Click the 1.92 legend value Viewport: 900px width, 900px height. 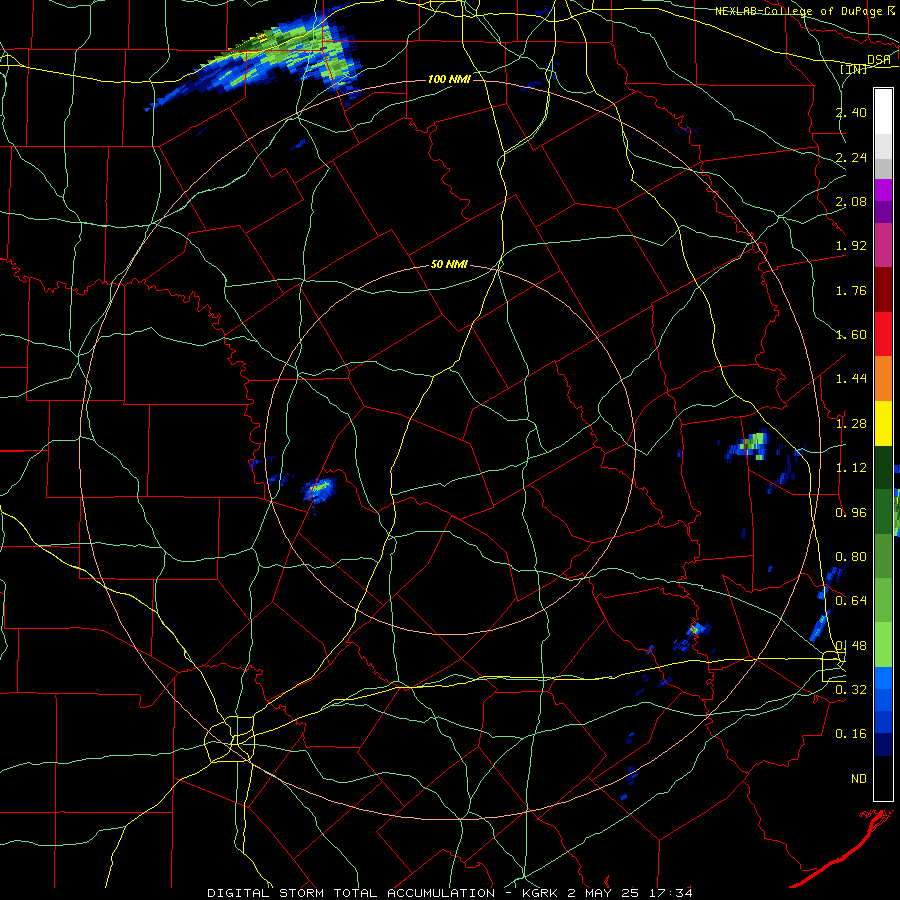pos(851,246)
